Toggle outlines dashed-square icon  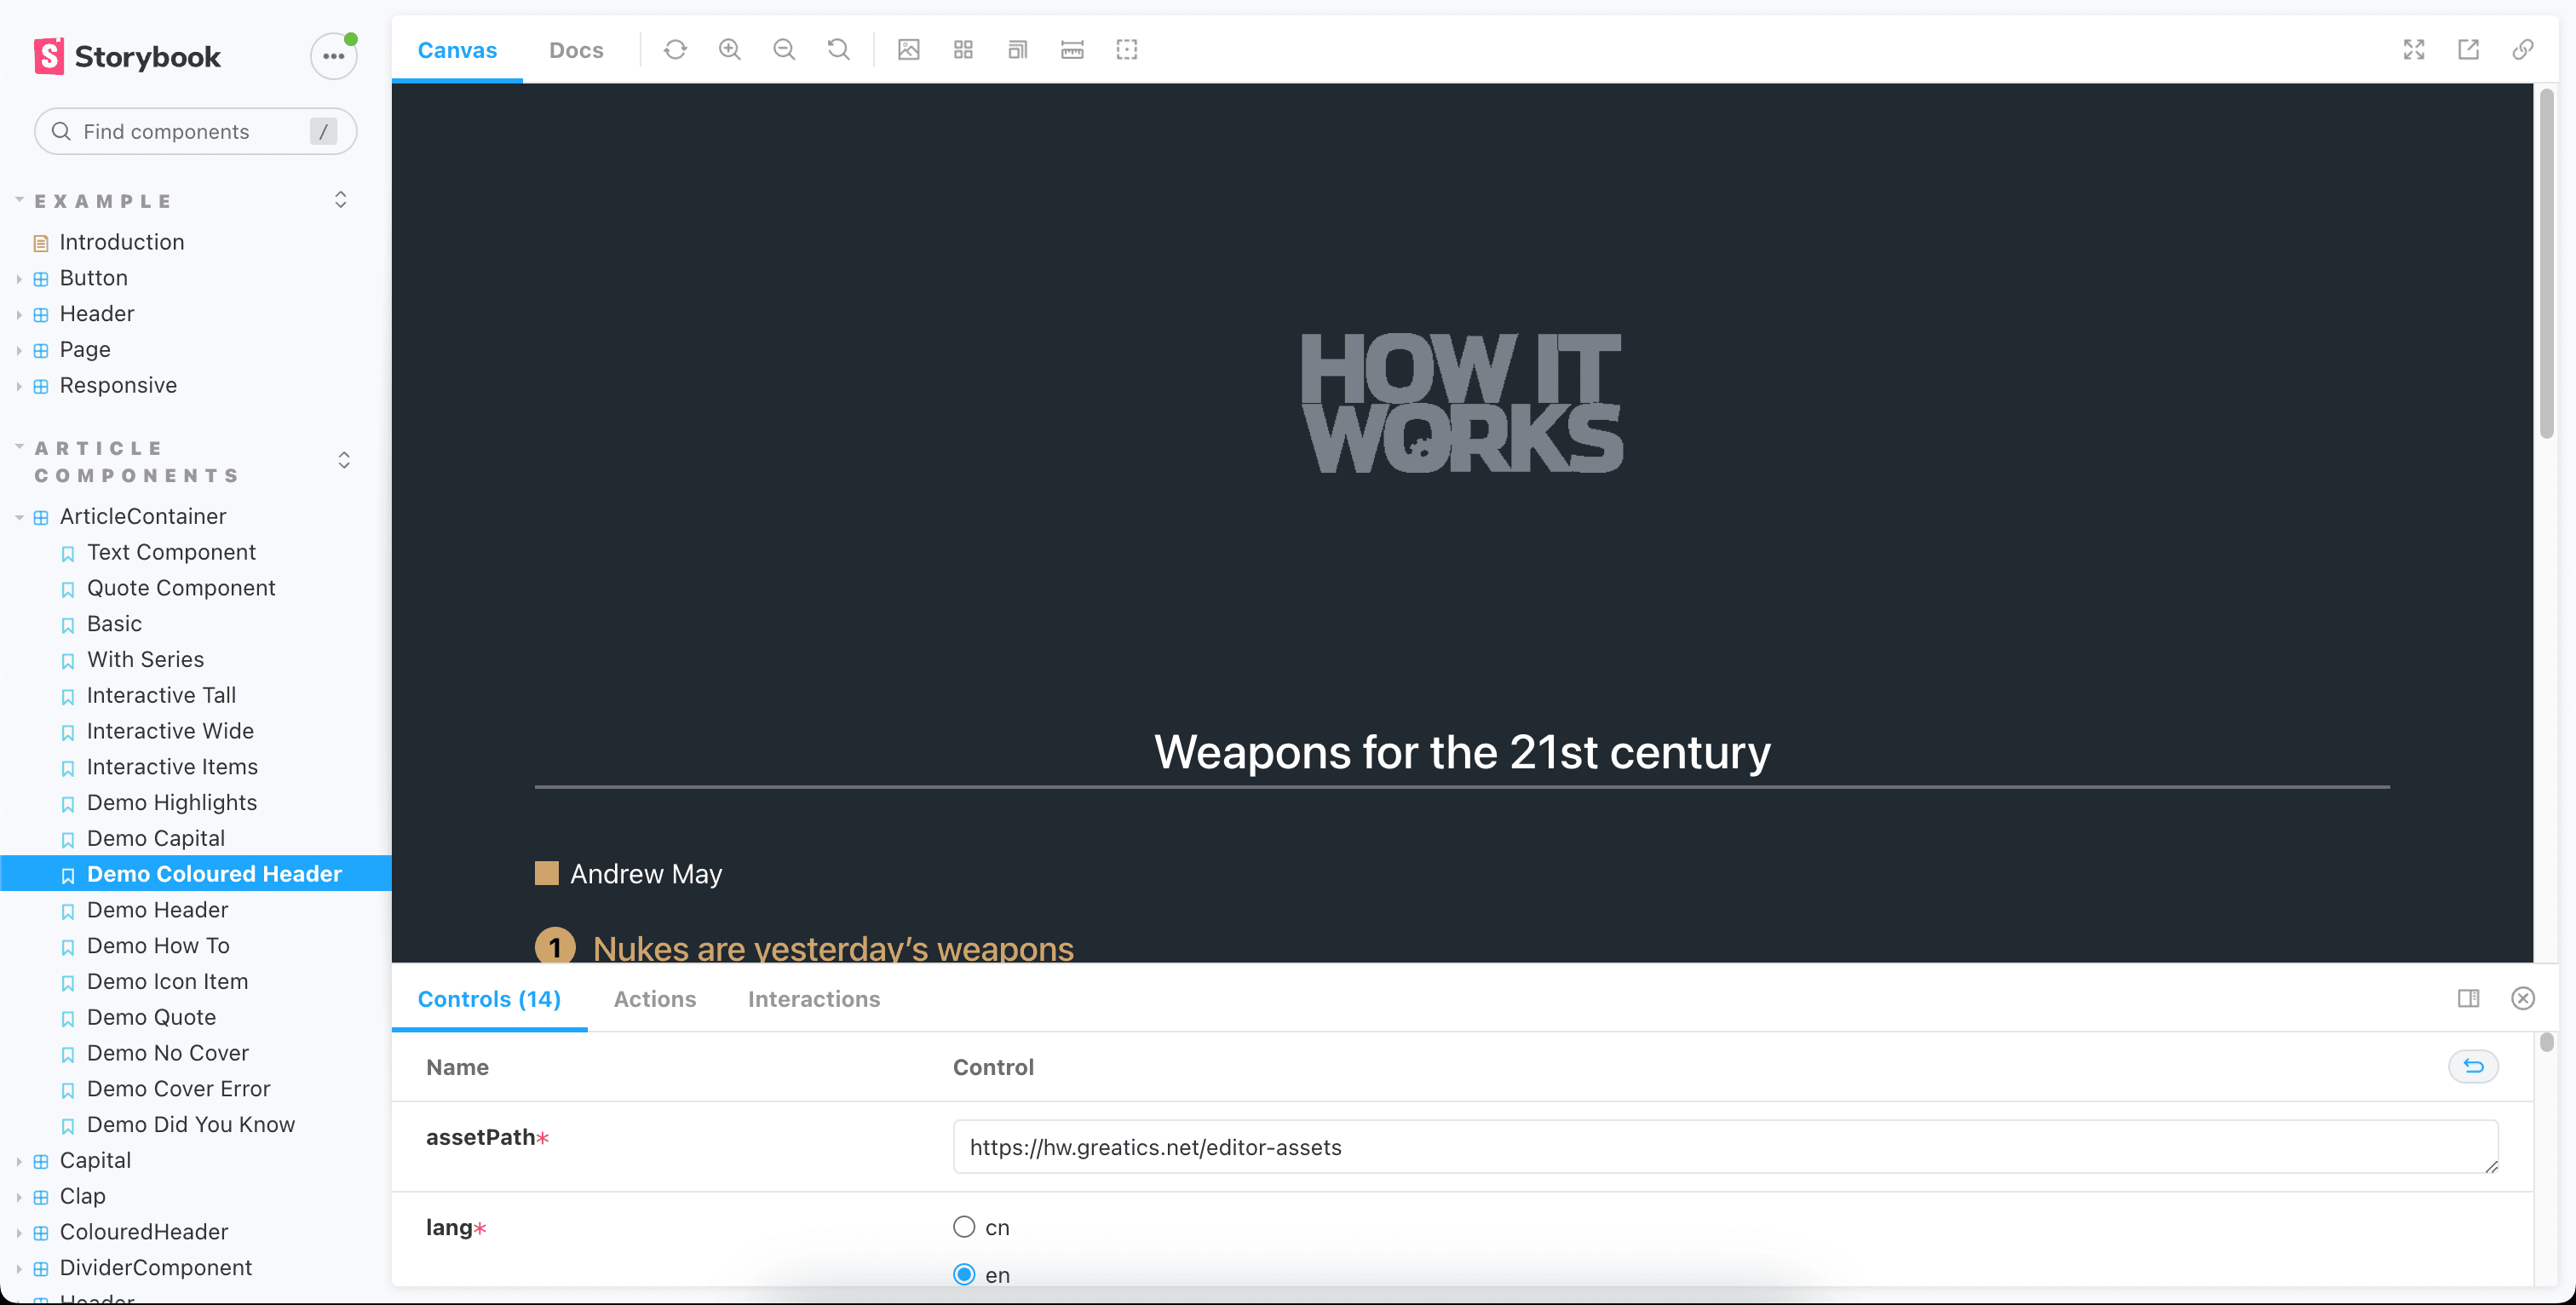(x=1127, y=50)
